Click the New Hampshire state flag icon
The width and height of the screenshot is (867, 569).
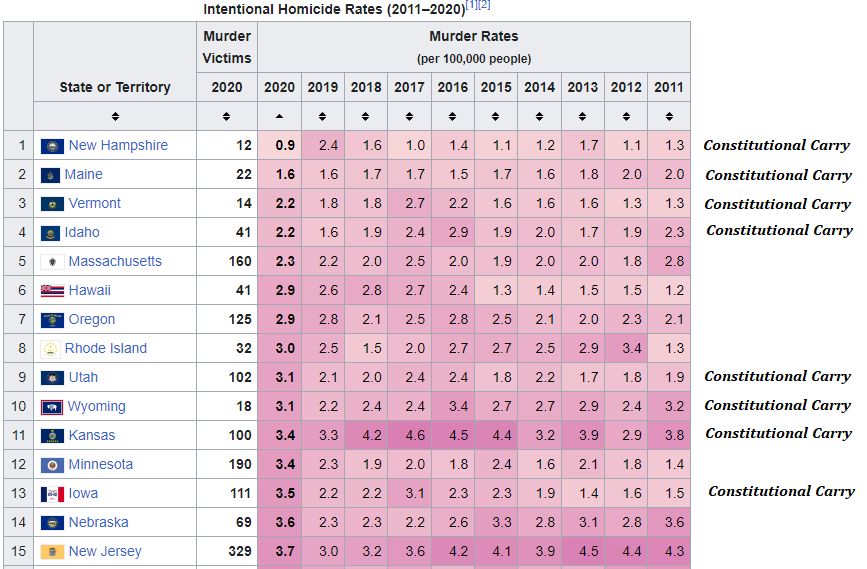coord(52,146)
